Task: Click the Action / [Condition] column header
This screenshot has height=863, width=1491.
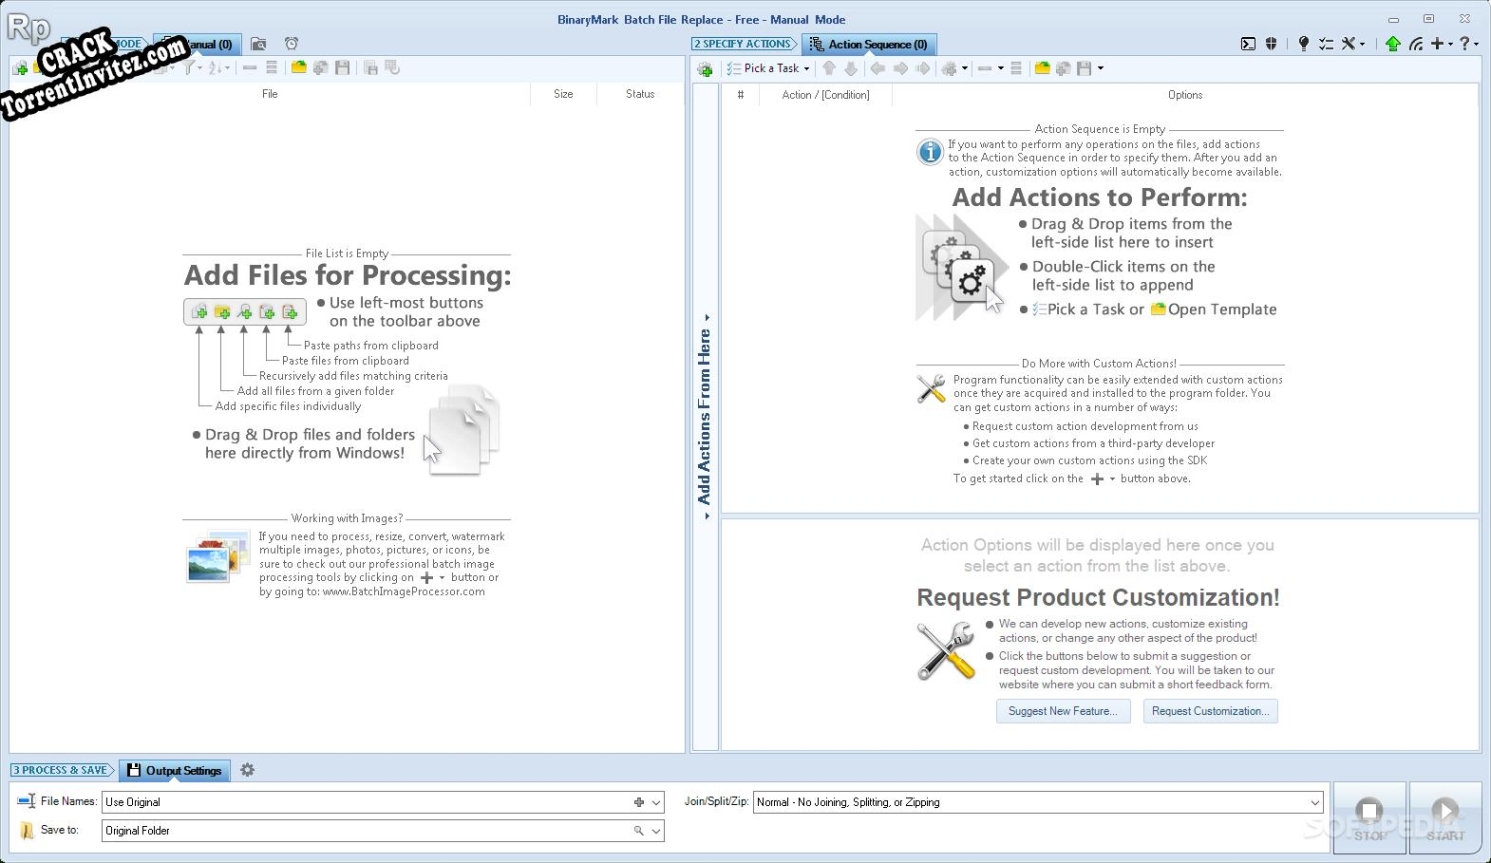Action: 825,95
